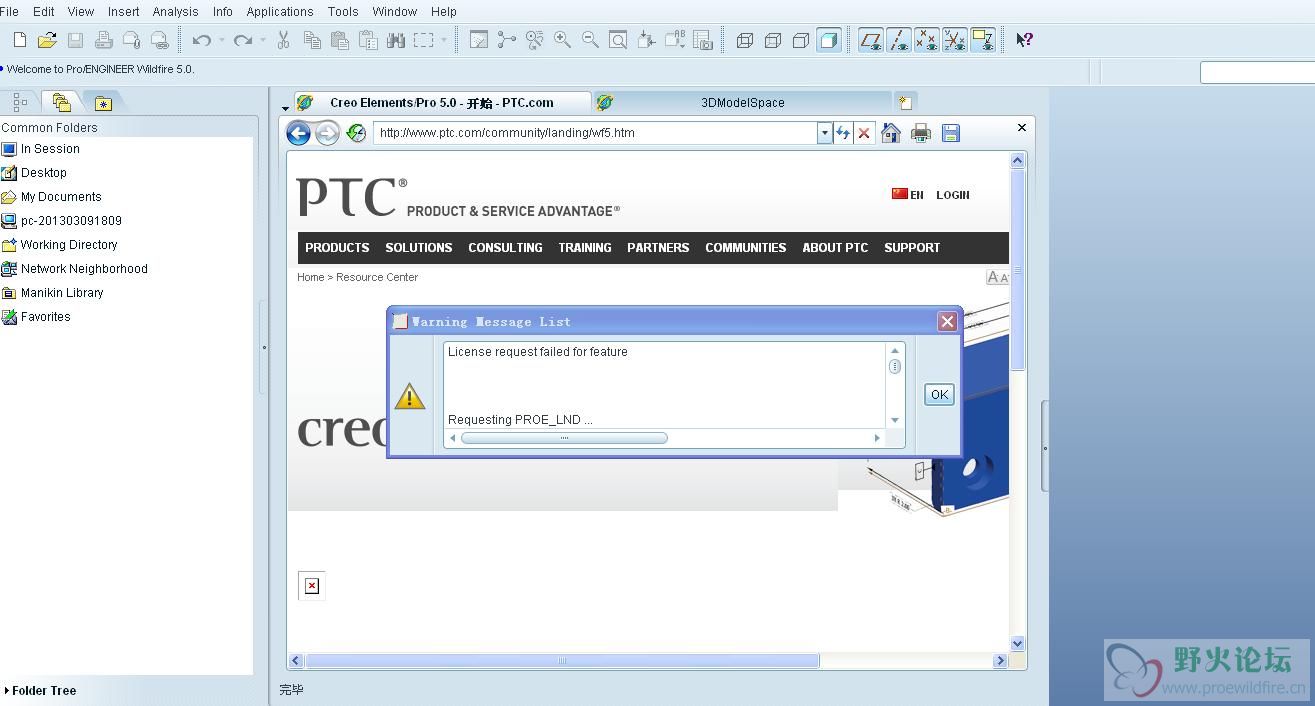Switch to Model Tree navigator tab

[19, 102]
